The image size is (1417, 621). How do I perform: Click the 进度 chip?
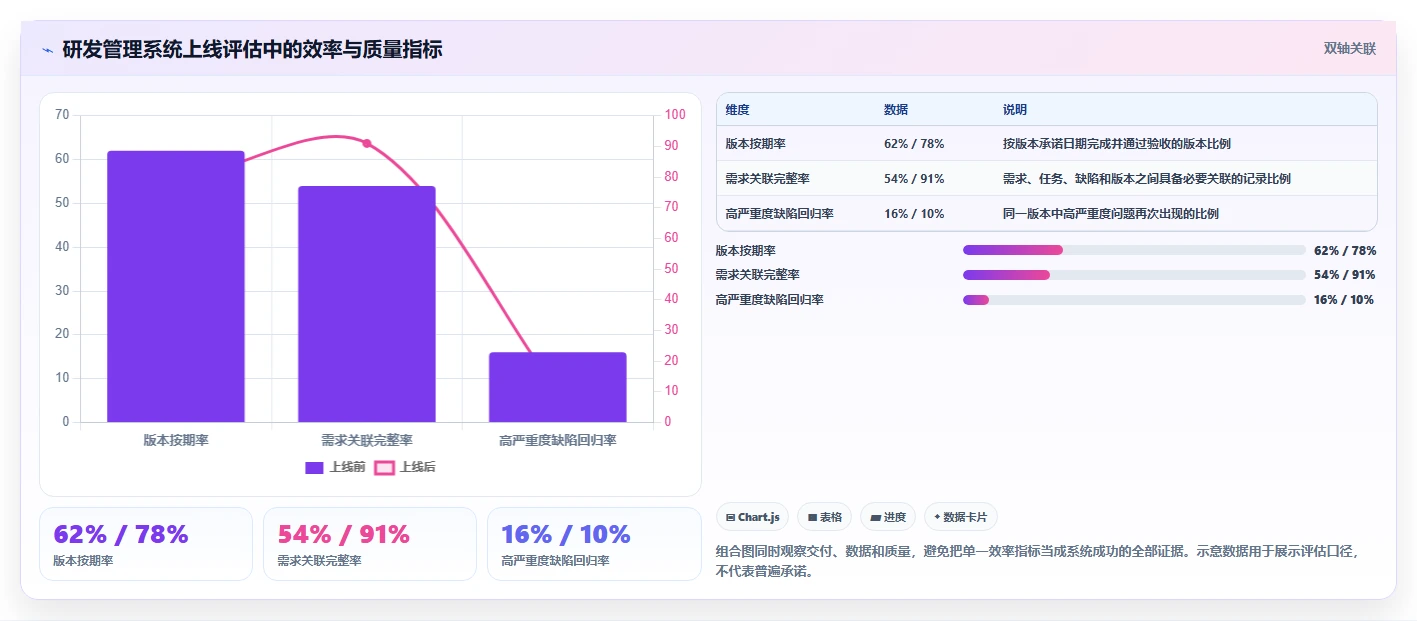(x=888, y=517)
